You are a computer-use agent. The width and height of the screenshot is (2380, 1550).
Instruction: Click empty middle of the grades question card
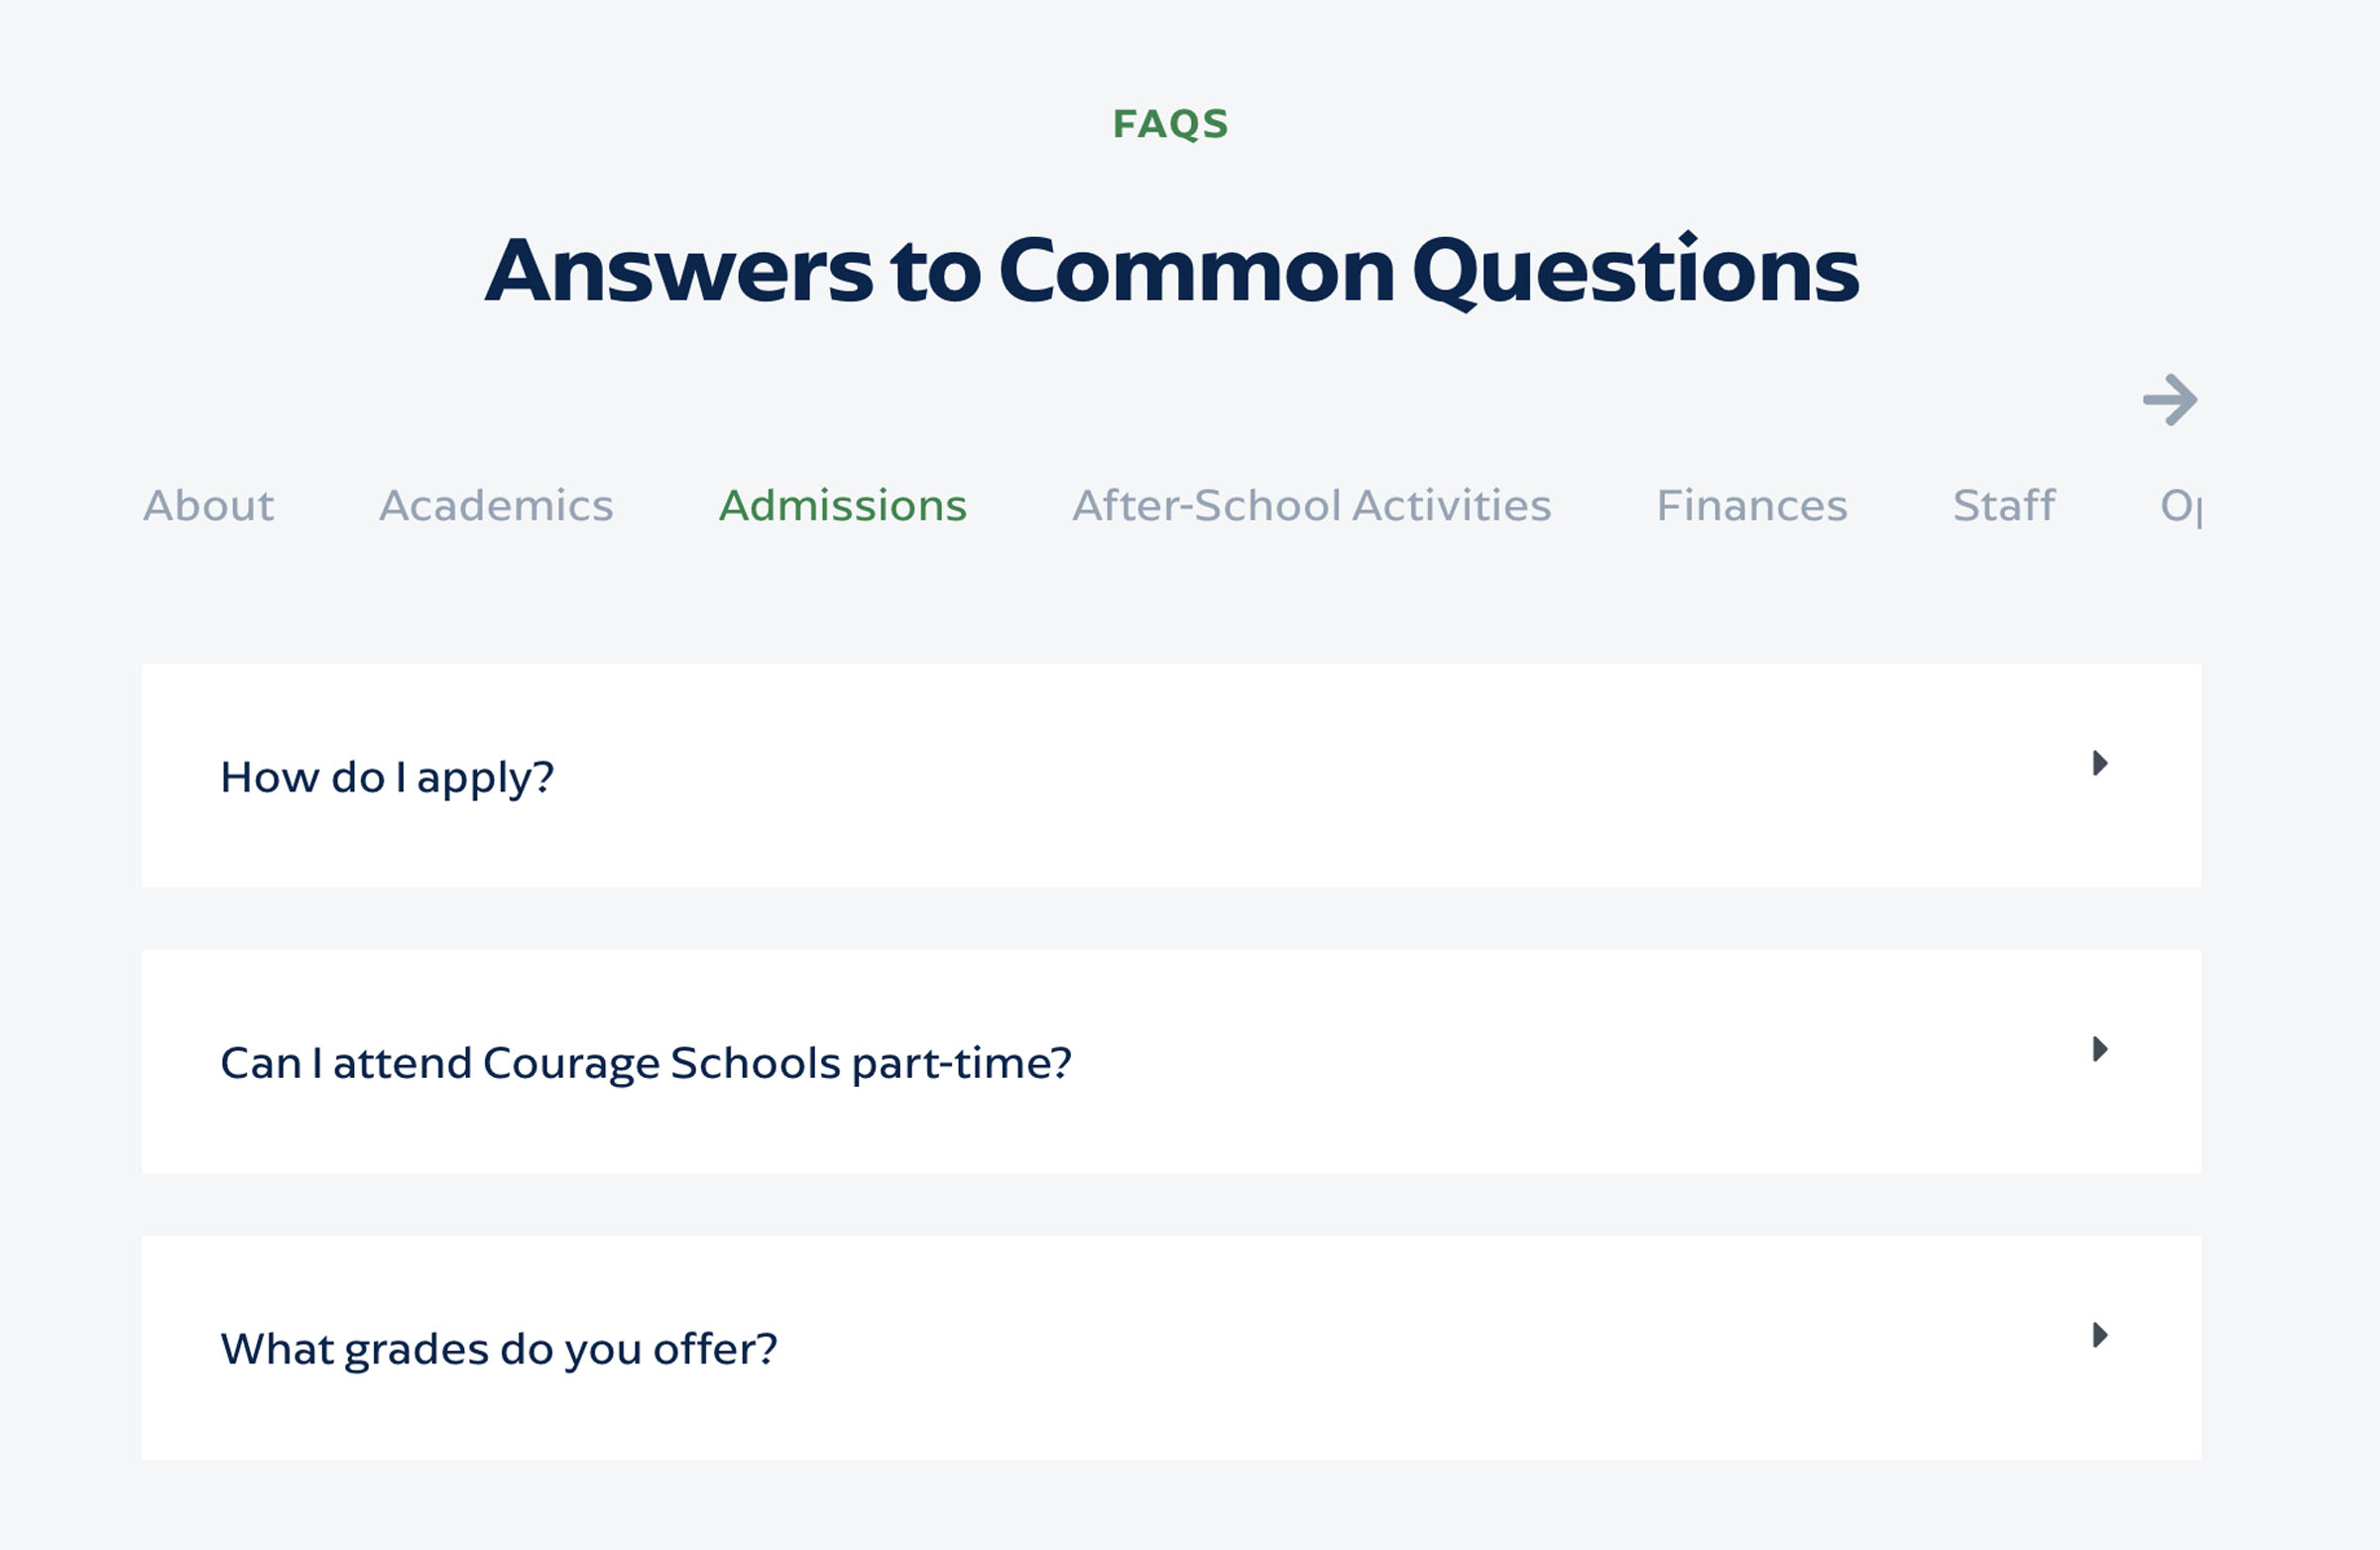pos(1400,1348)
